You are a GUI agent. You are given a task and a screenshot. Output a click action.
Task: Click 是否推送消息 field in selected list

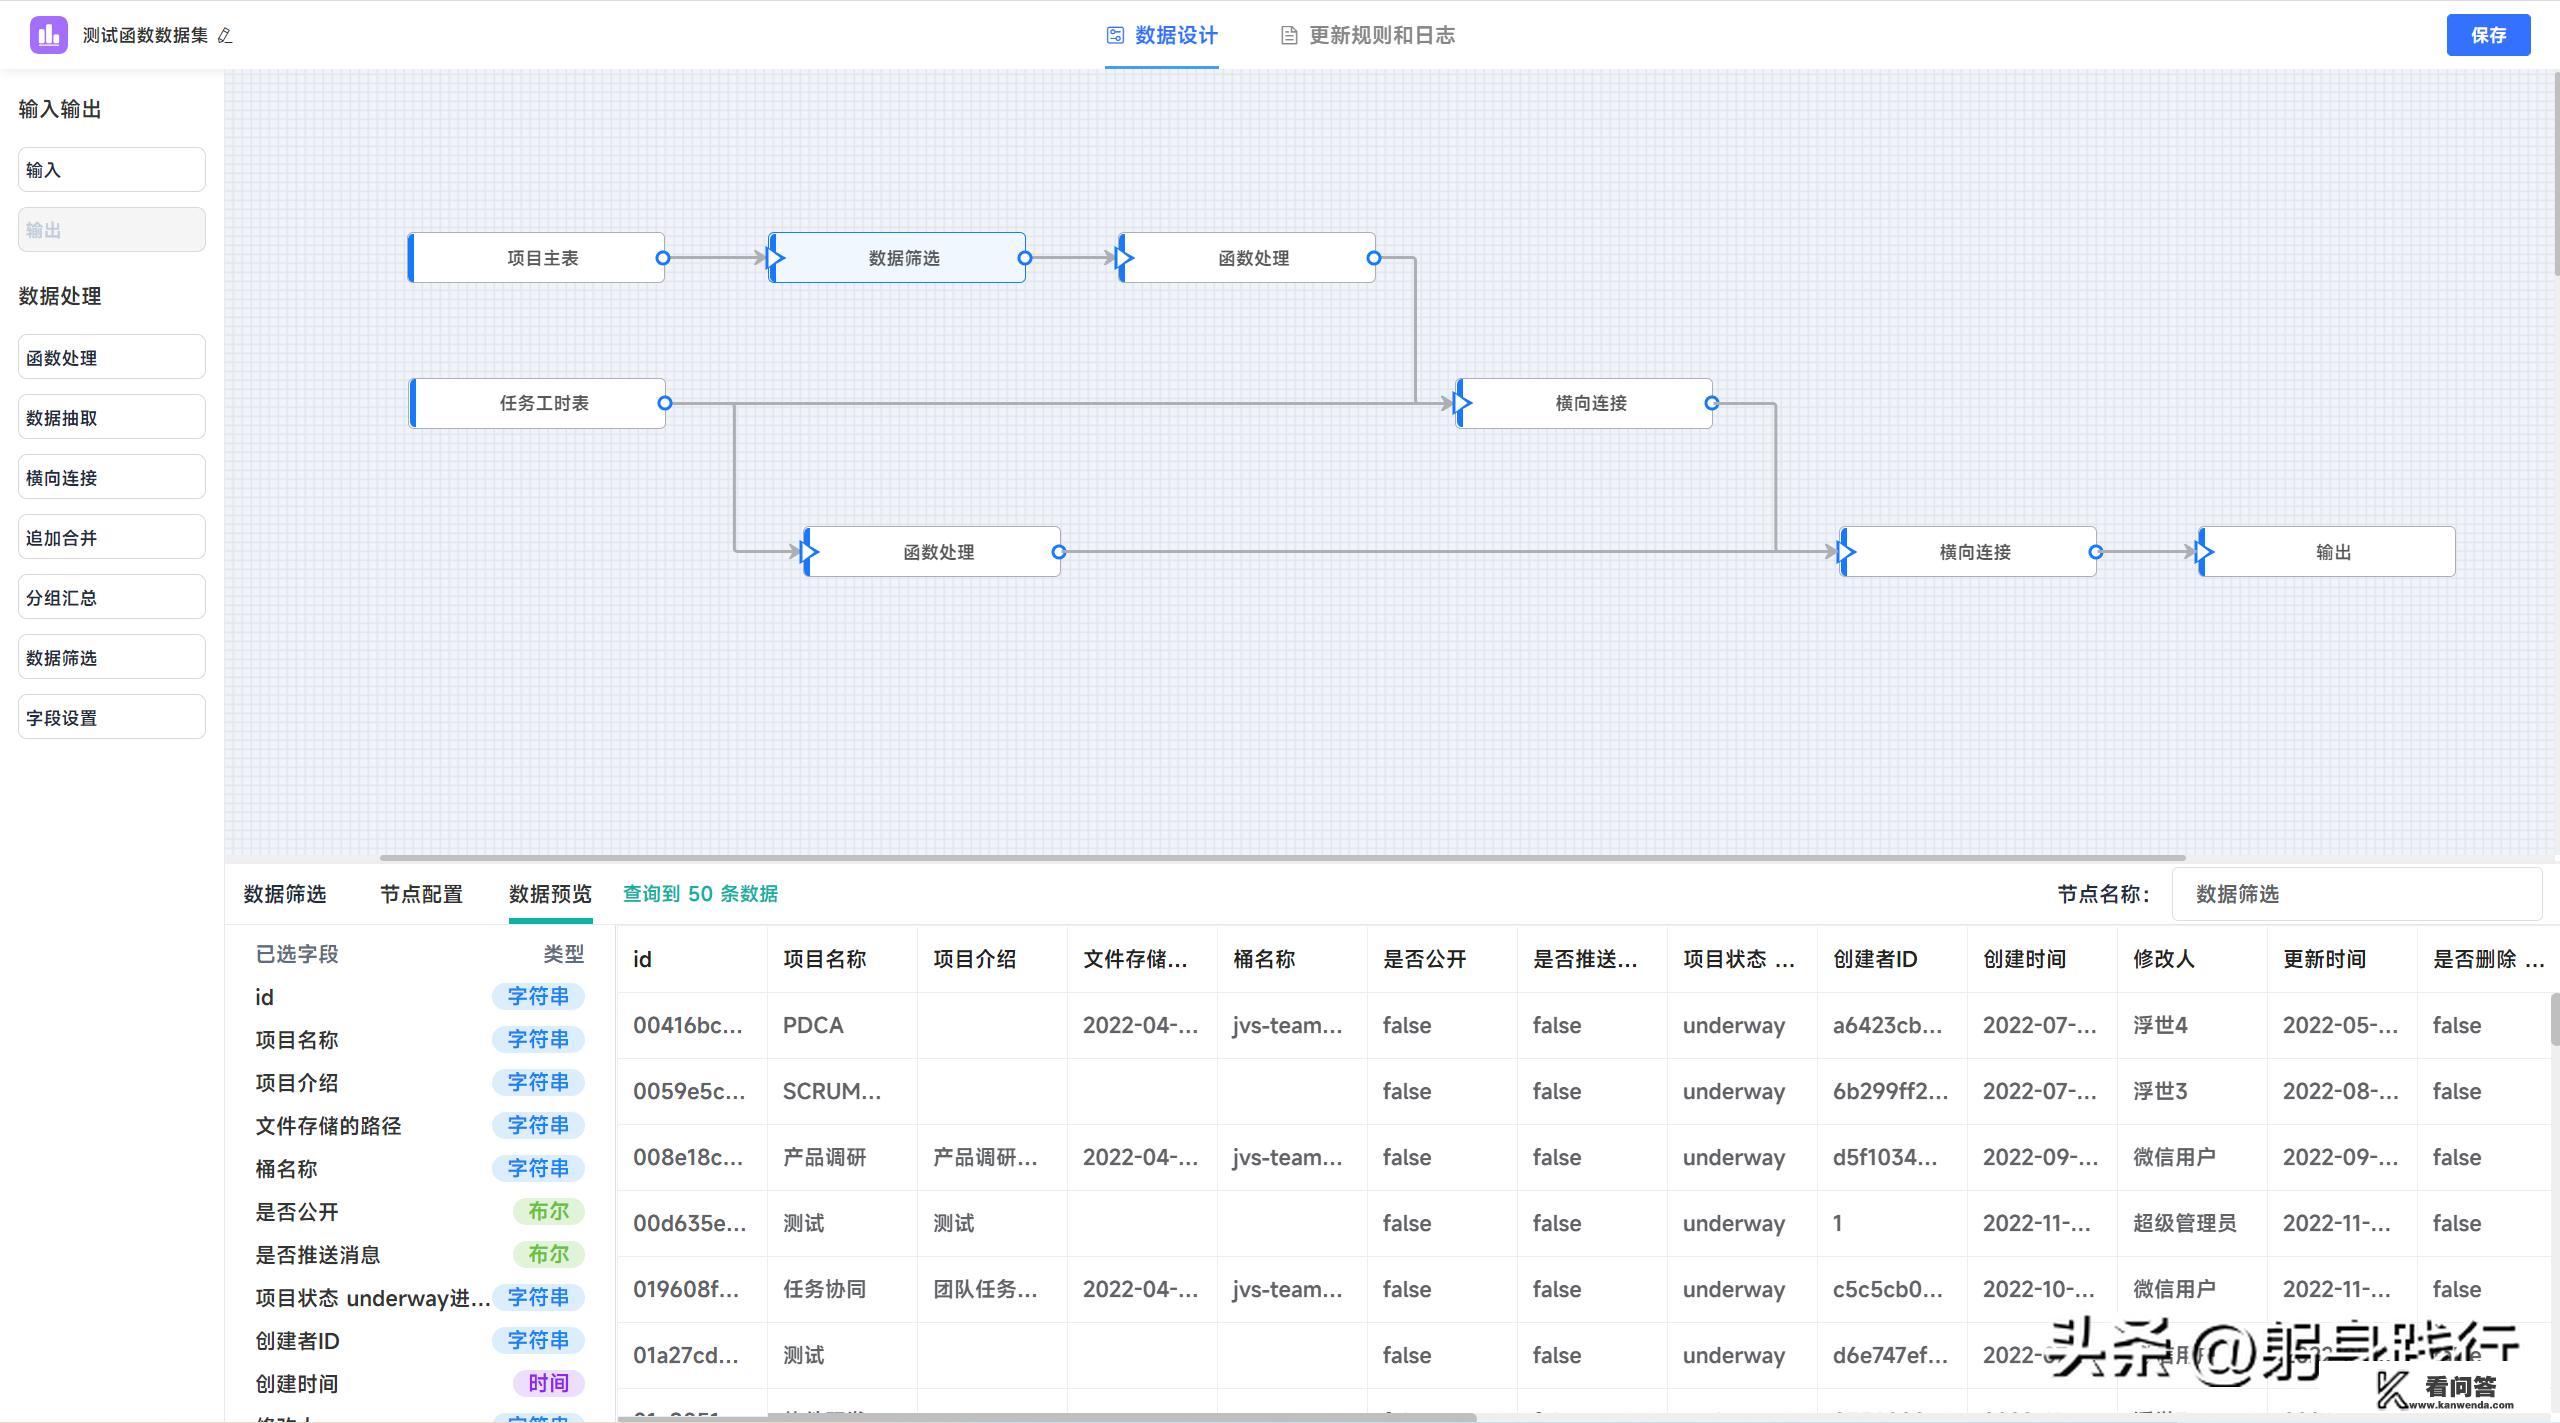pos(318,1255)
